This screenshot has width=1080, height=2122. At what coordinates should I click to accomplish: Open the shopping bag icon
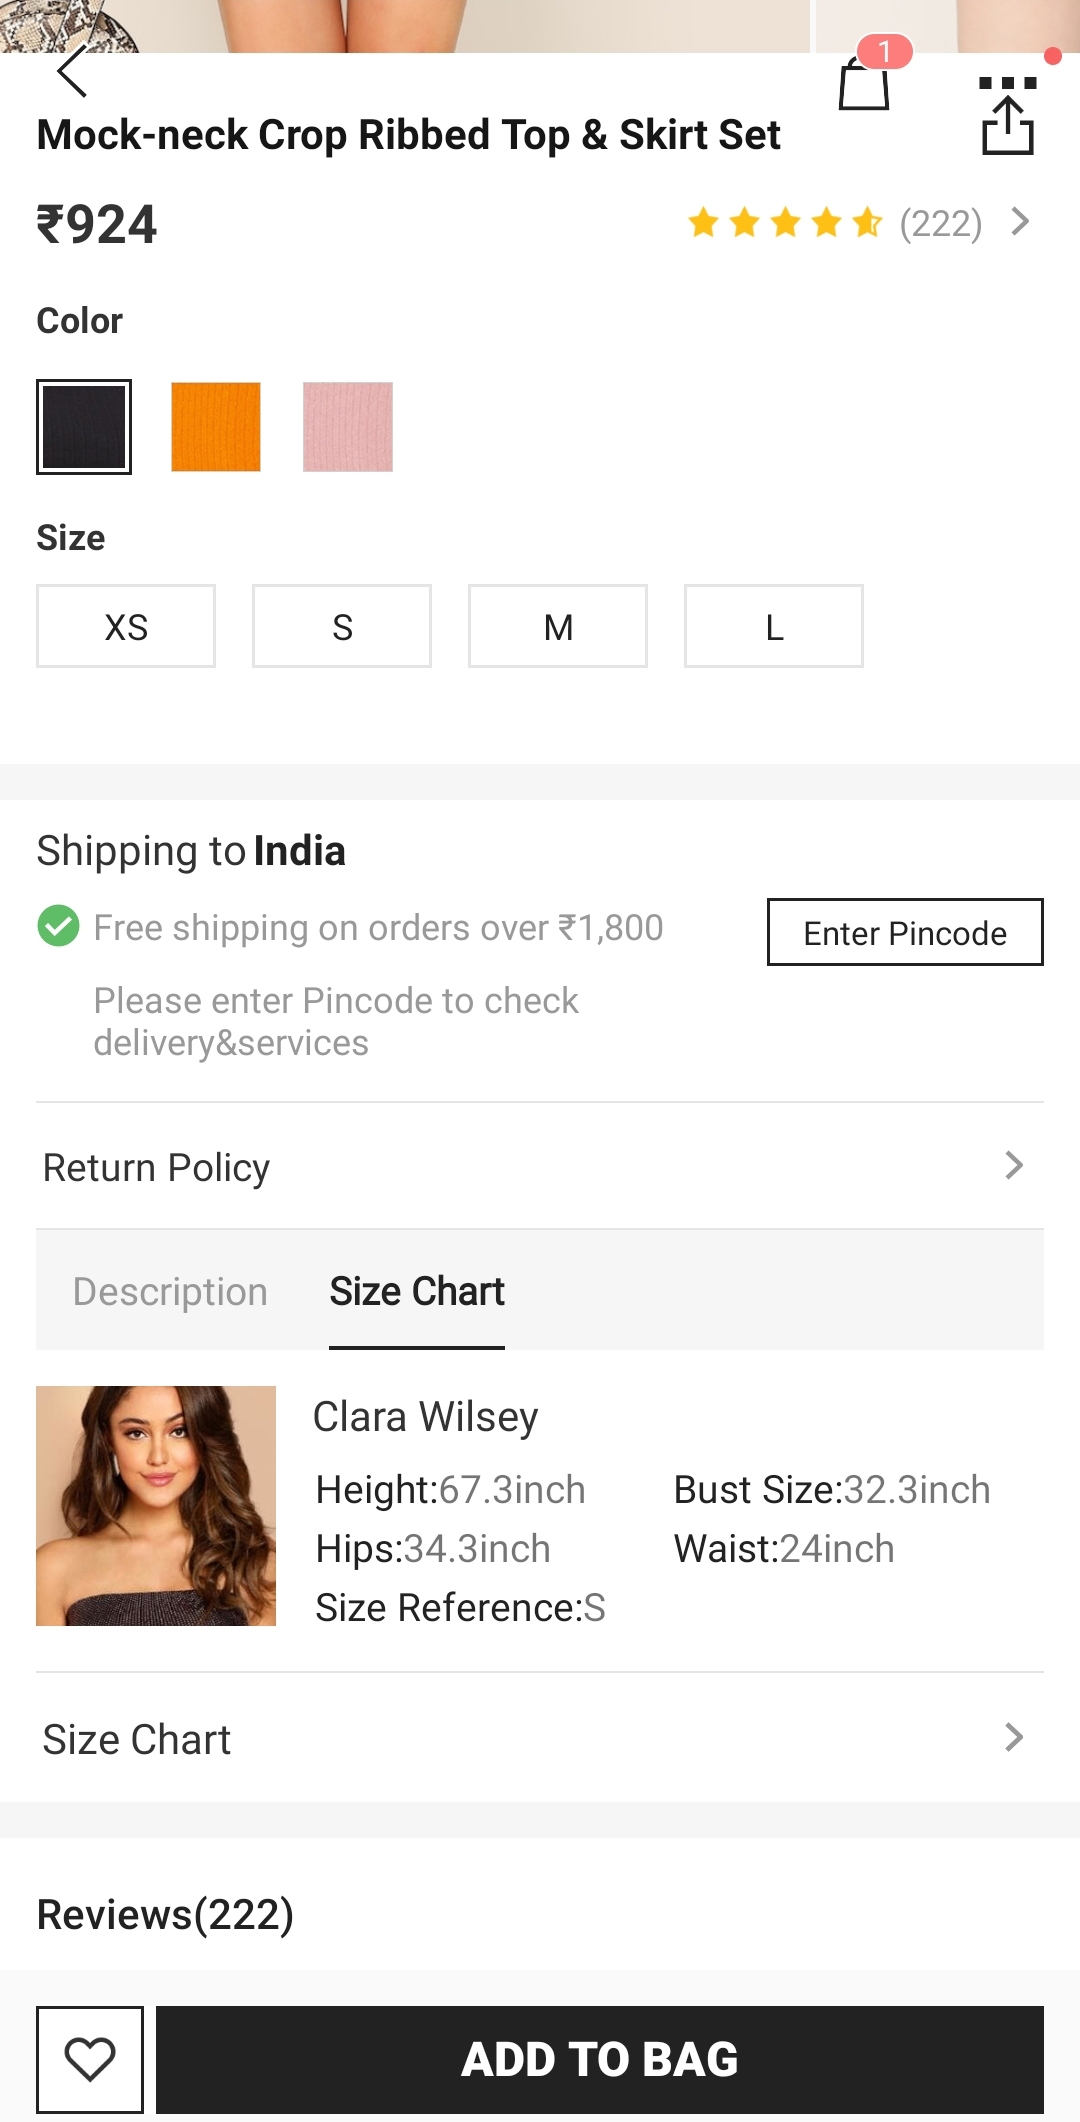point(864,84)
